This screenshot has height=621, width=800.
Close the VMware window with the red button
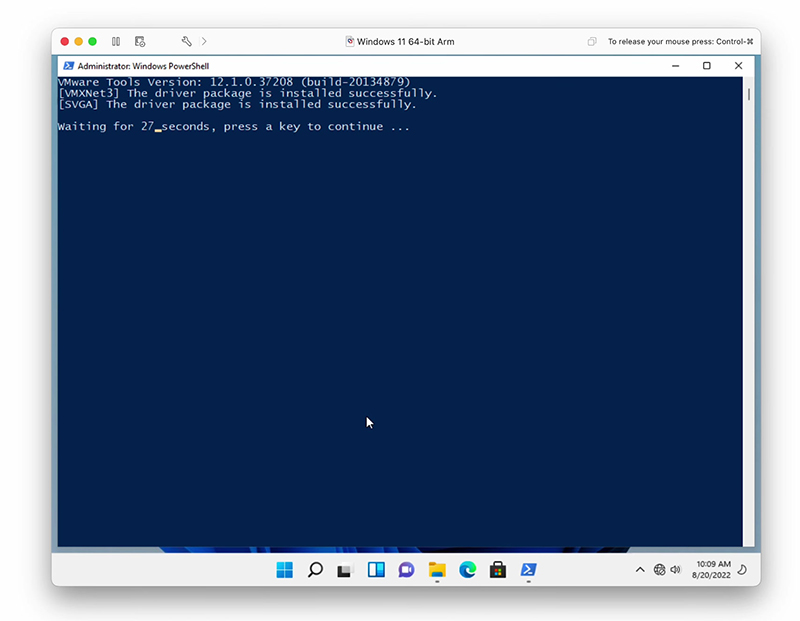[x=65, y=41]
